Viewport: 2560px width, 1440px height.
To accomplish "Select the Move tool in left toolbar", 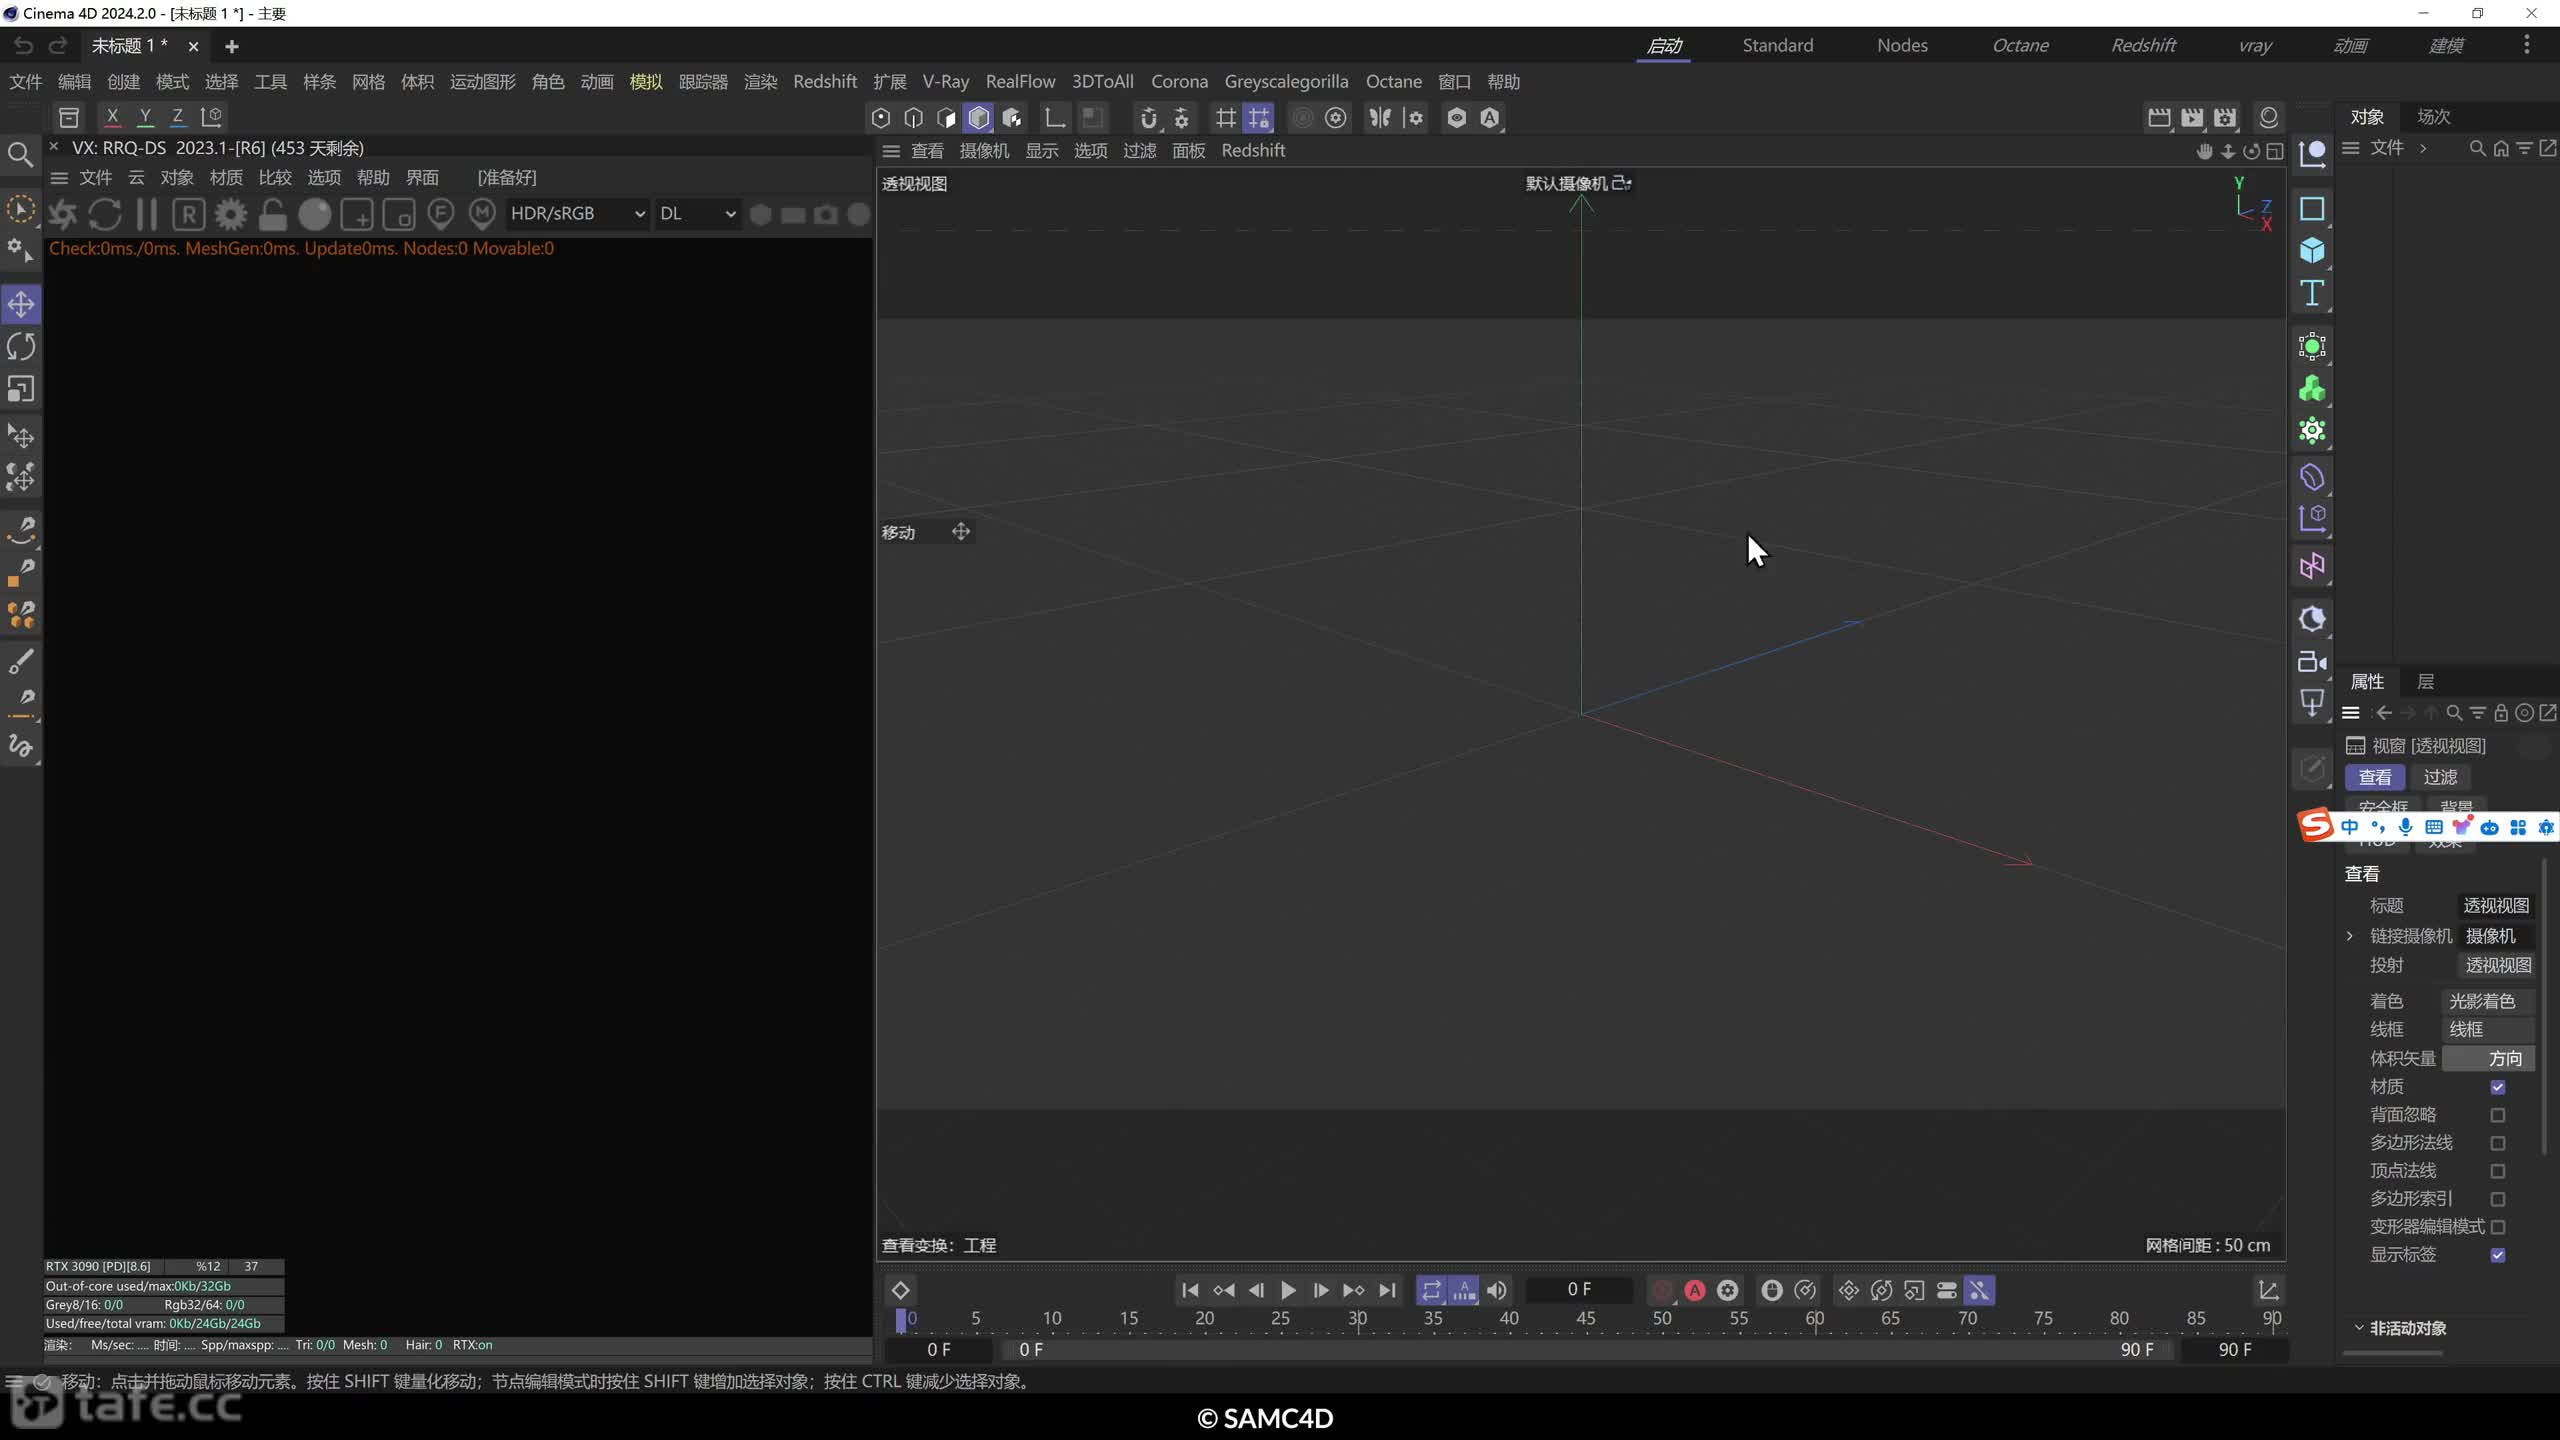I will click(x=21, y=304).
